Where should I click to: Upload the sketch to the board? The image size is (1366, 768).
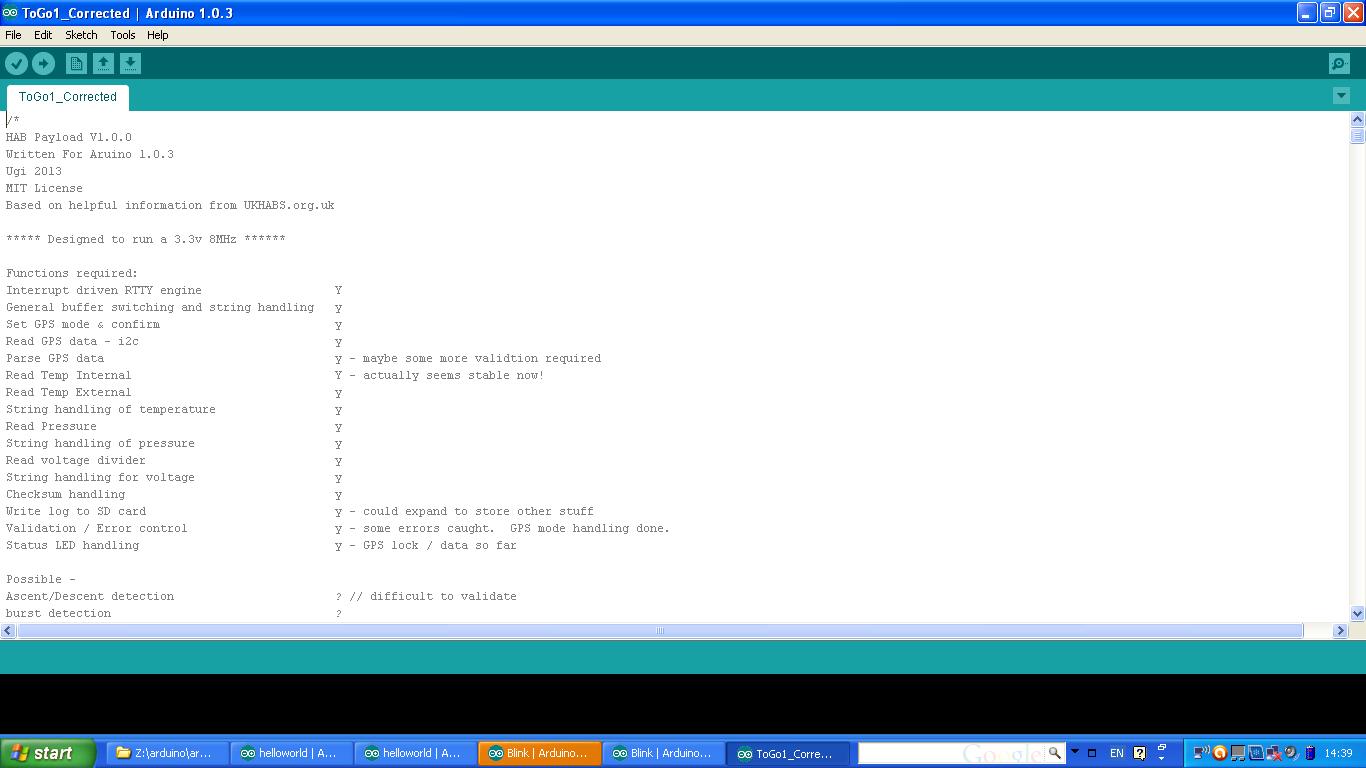pyautogui.click(x=43, y=63)
